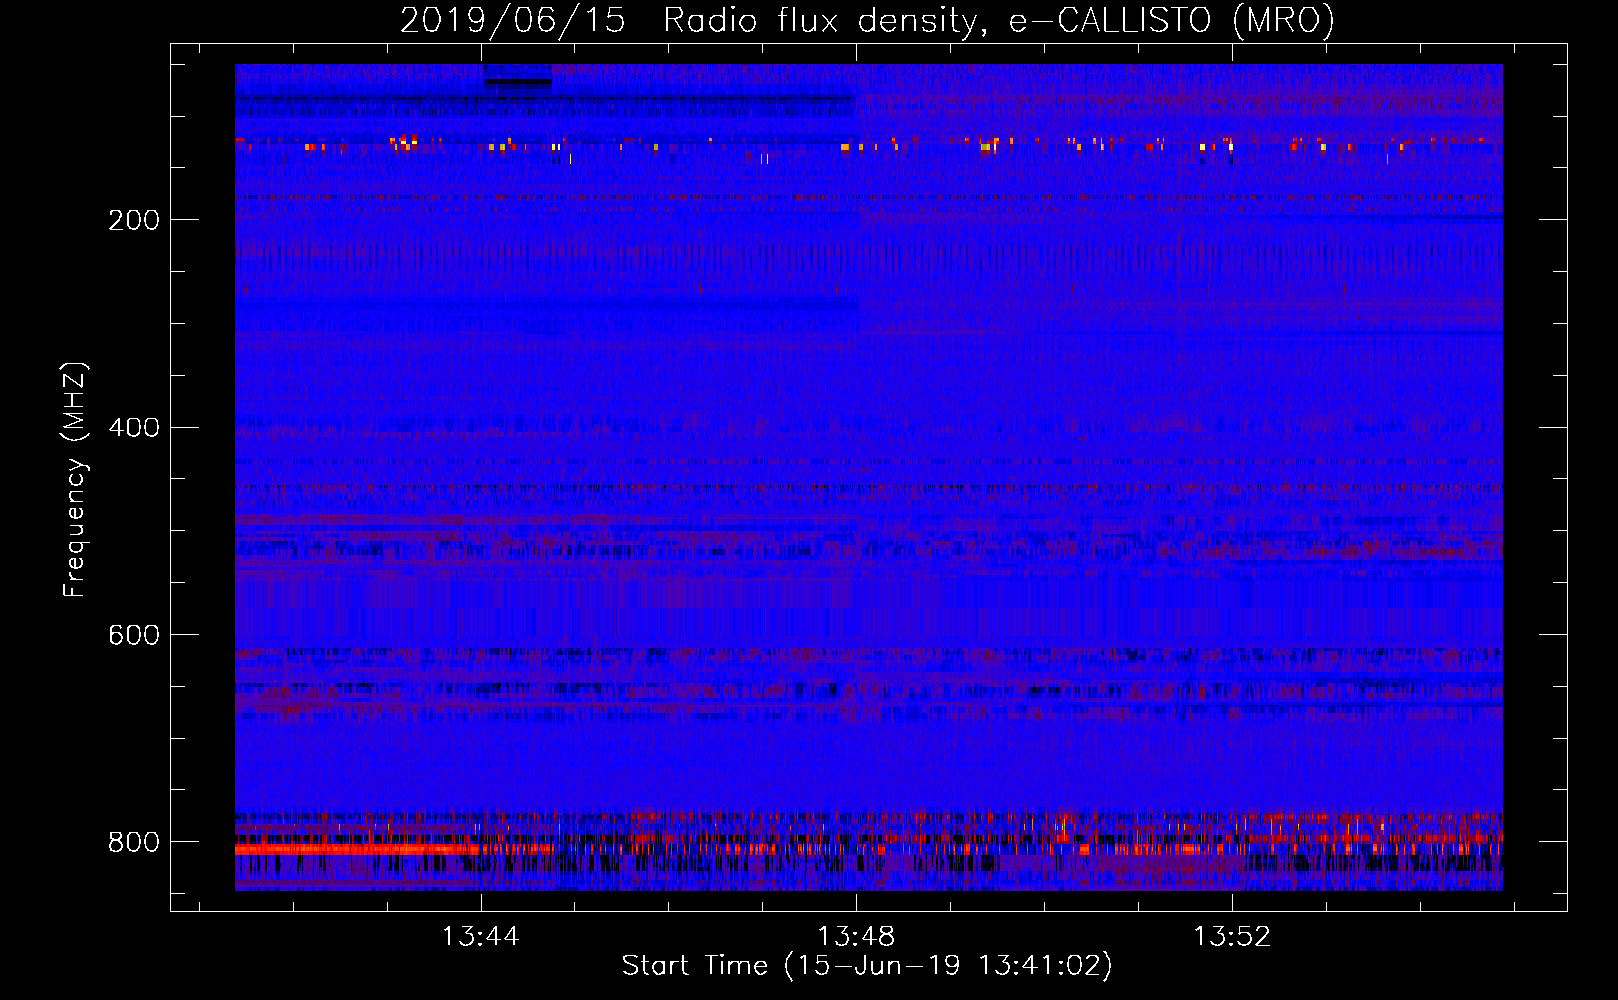Click the '800' frequency tick label
This screenshot has height=1000, width=1618.
134,842
